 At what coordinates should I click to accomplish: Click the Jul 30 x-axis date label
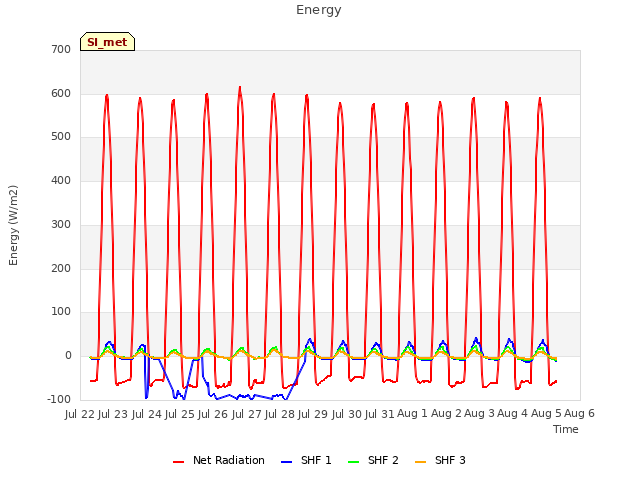pos(347,414)
